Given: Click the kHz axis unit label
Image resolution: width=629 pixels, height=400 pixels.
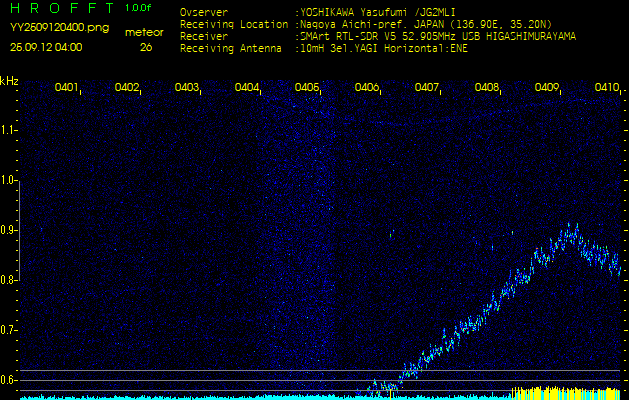Looking at the screenshot, I should (x=9, y=80).
